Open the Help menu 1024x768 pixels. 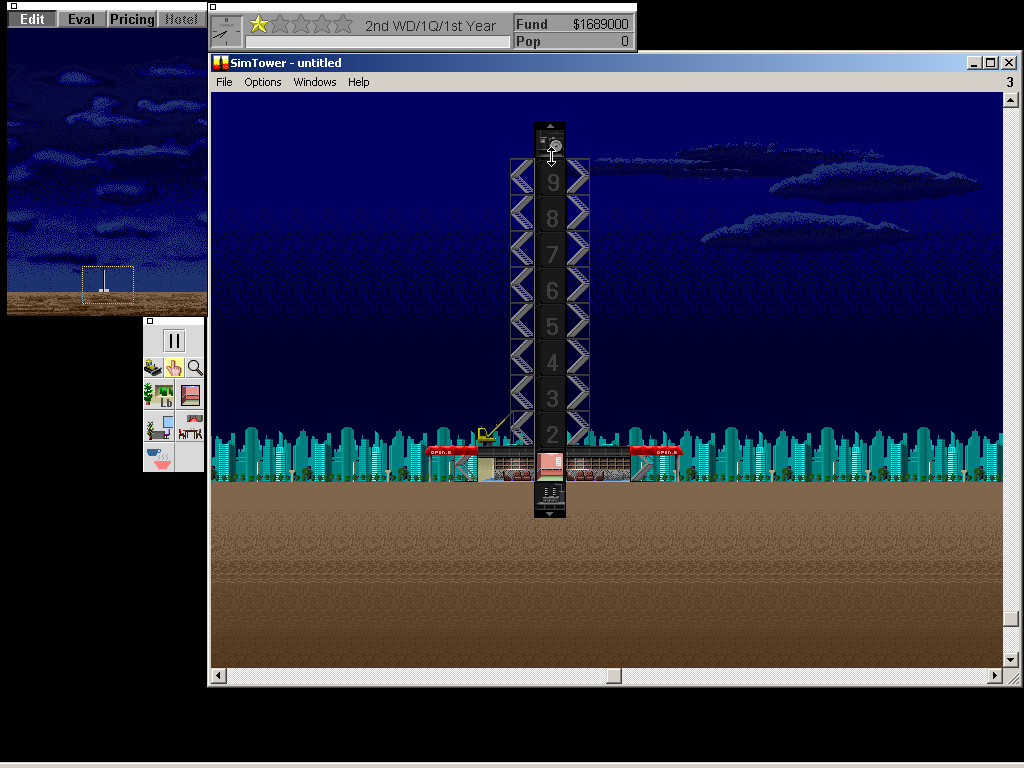[x=358, y=82]
